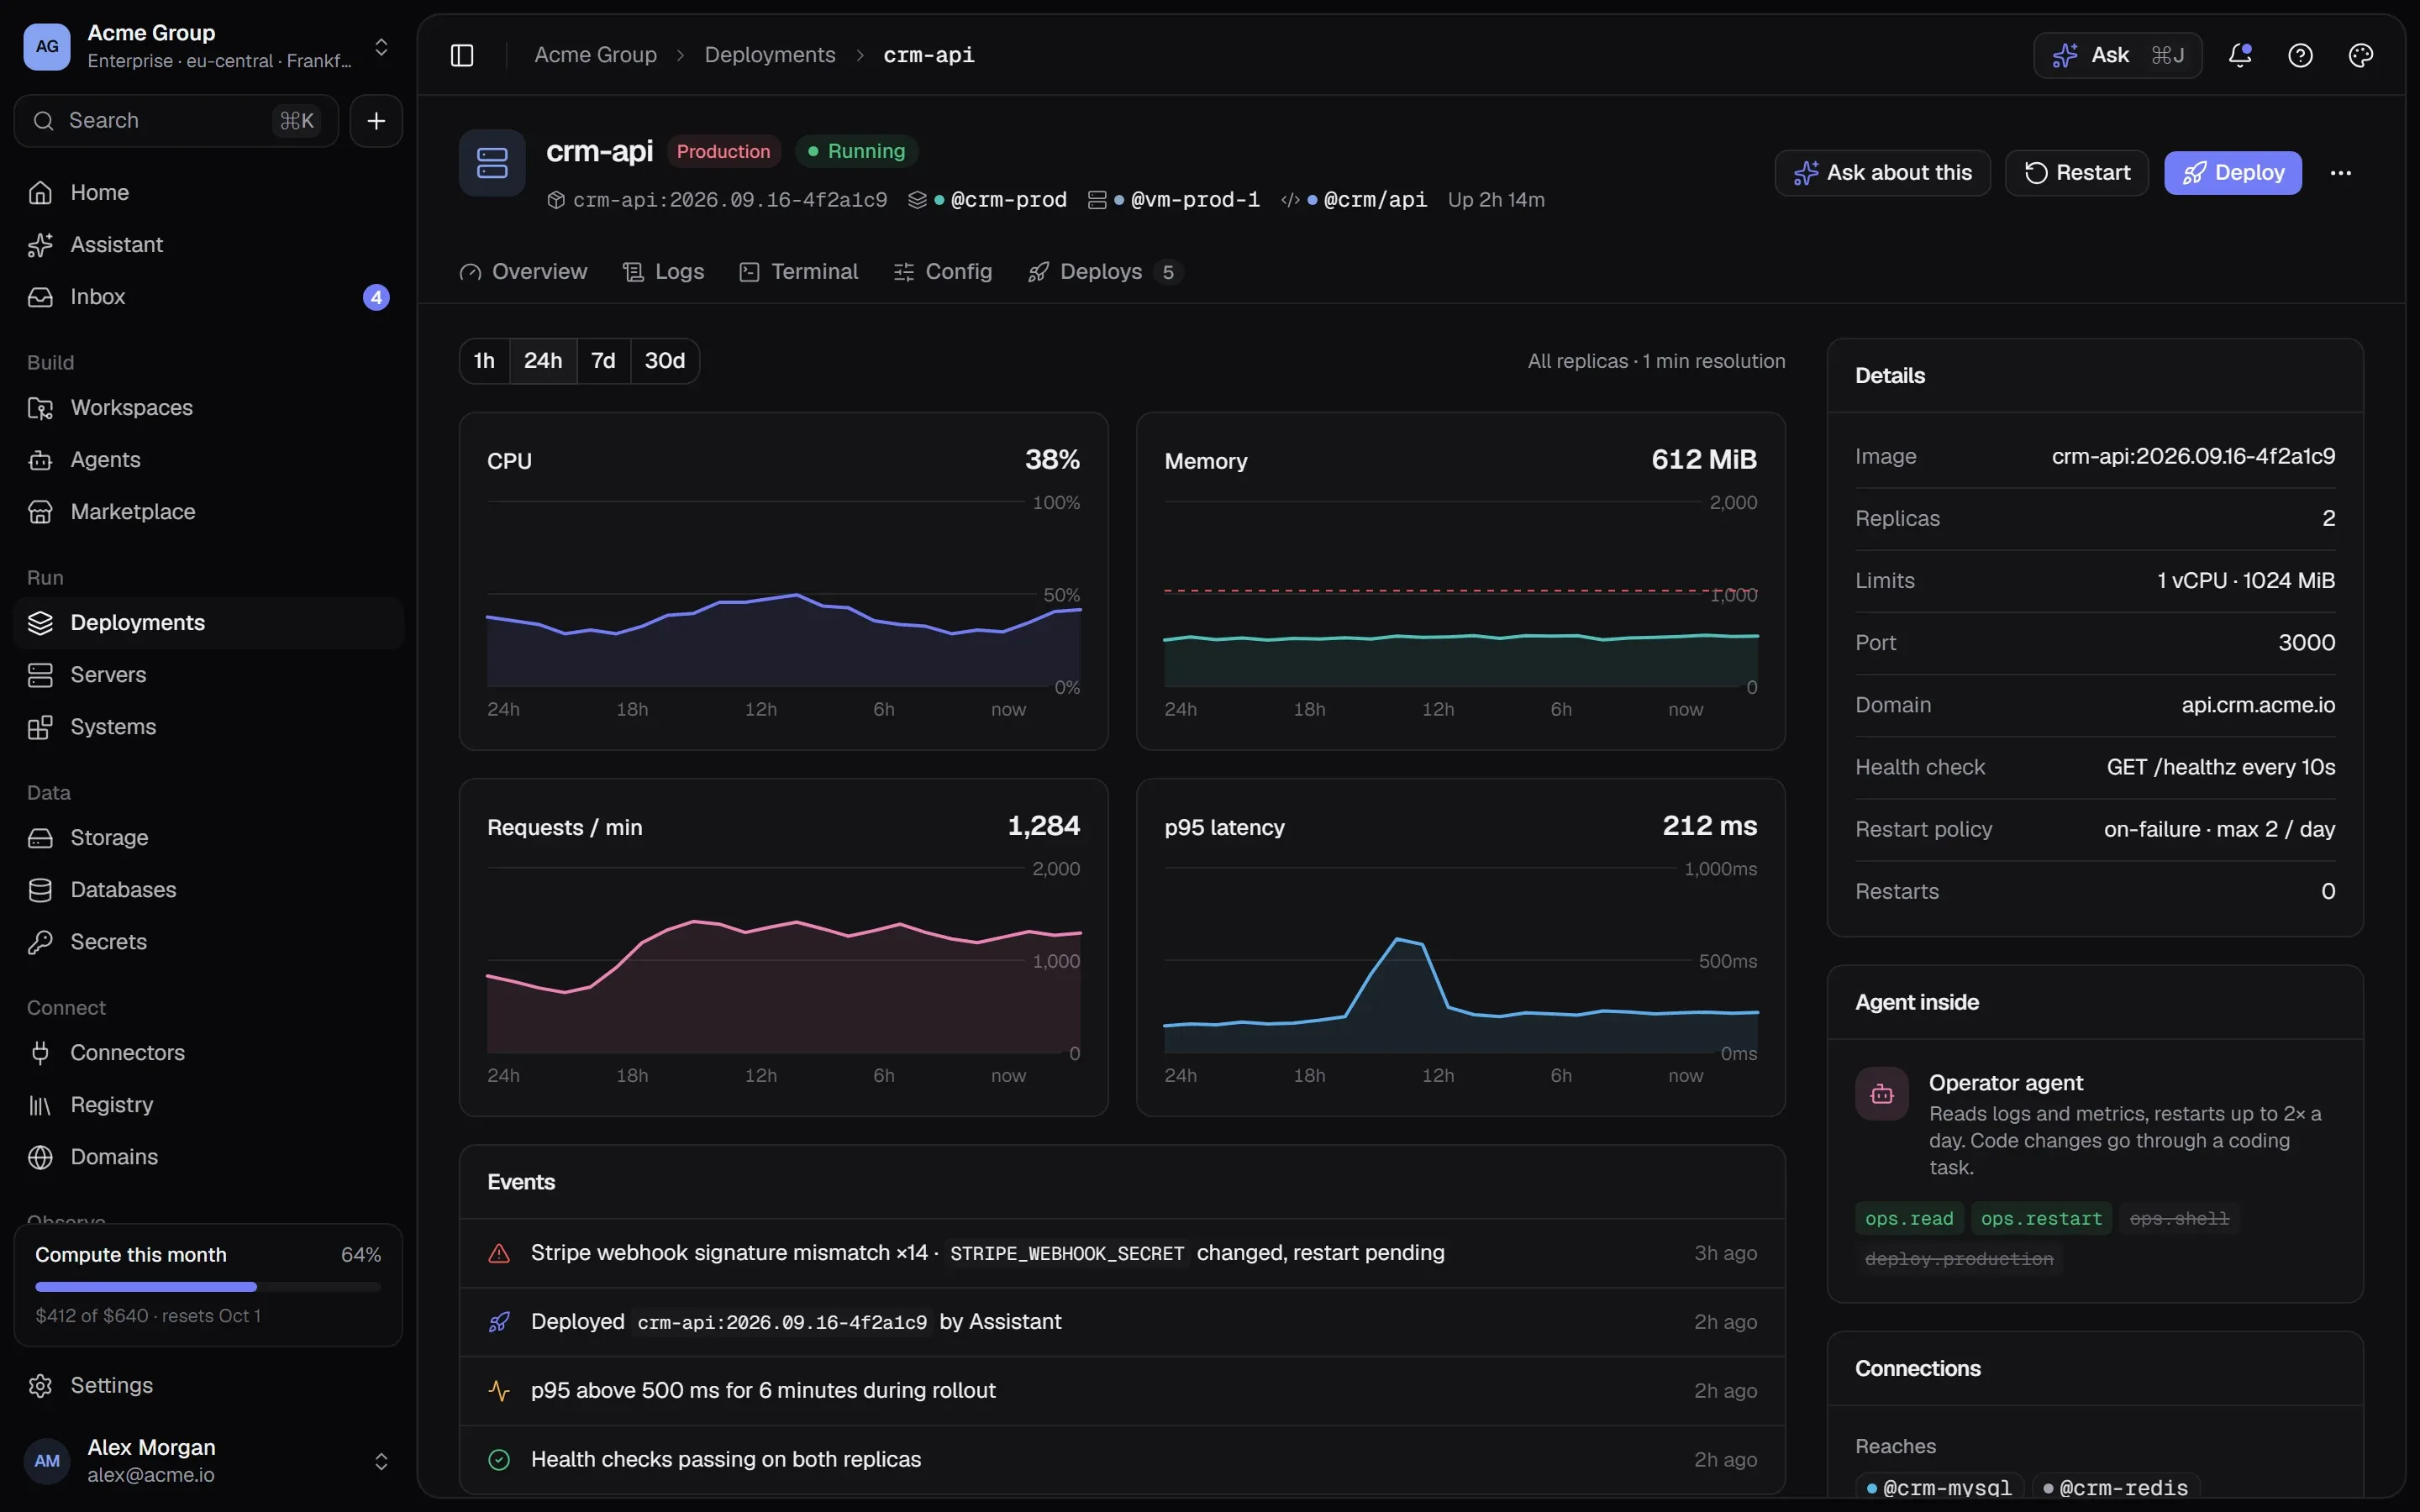Open the @crm-prod system link
2420x1512 pixels.
pyautogui.click(x=1000, y=200)
